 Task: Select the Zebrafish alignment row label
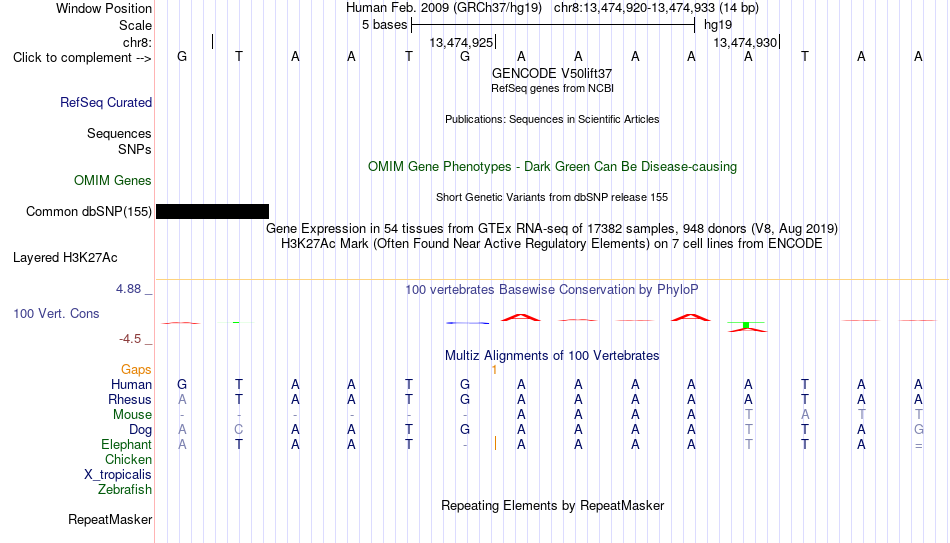[125, 489]
